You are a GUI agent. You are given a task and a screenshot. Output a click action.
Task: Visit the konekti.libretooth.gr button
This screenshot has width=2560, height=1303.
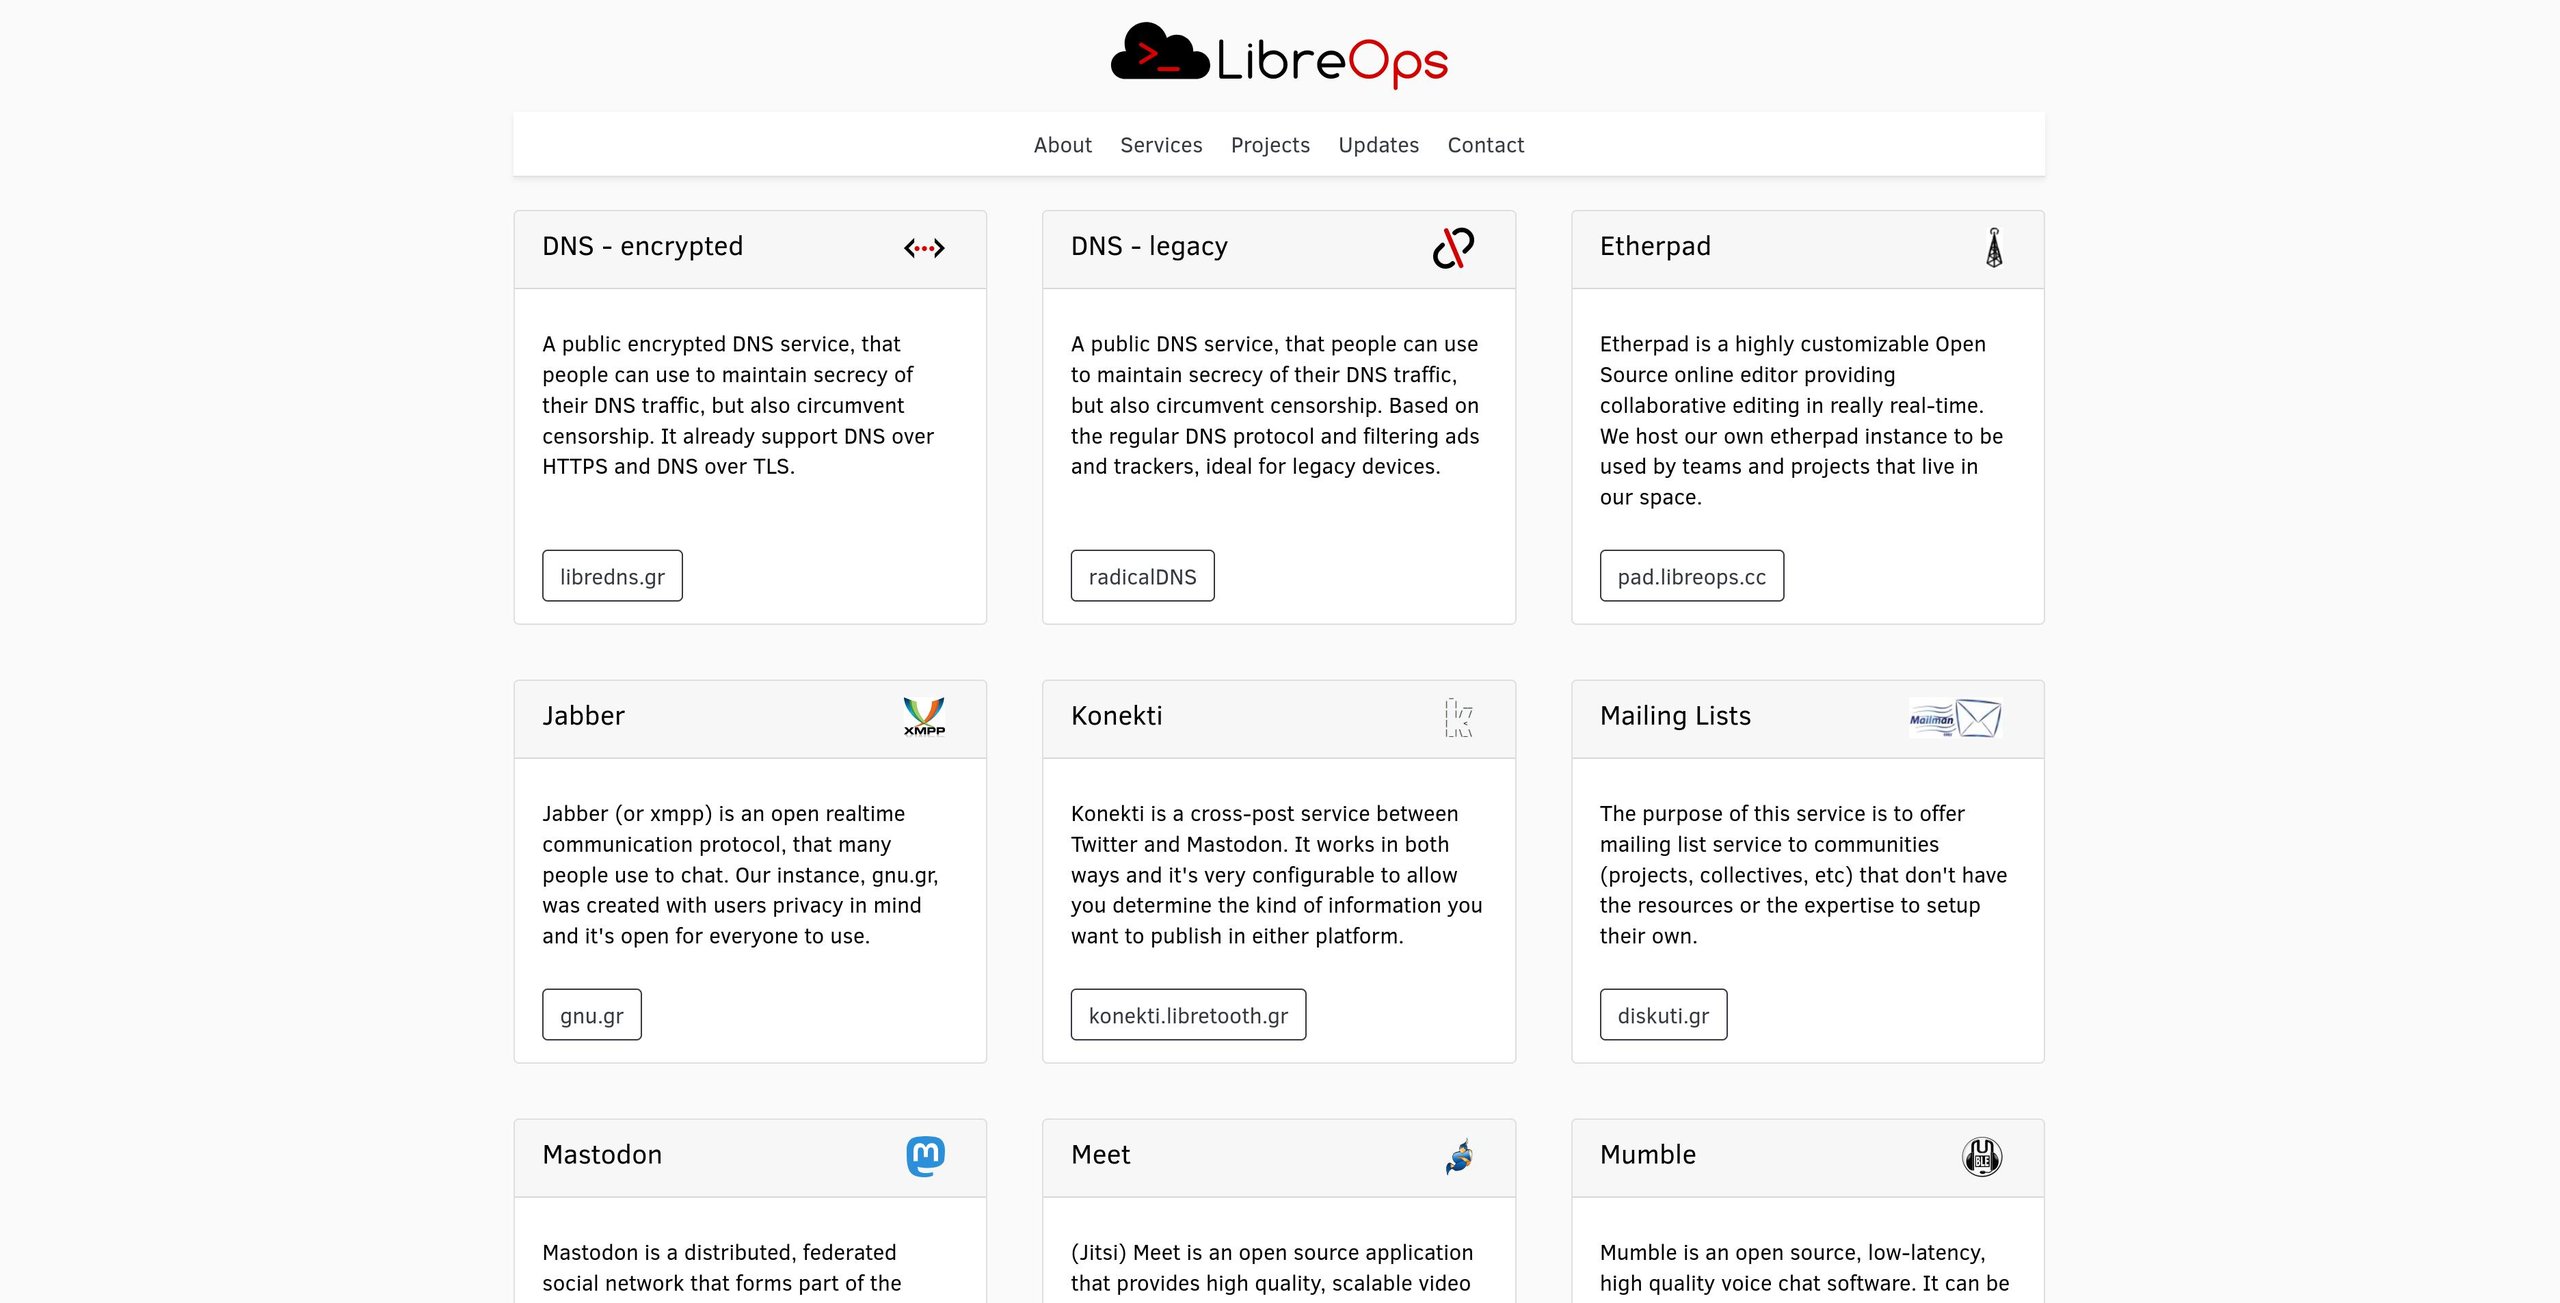(1188, 1015)
